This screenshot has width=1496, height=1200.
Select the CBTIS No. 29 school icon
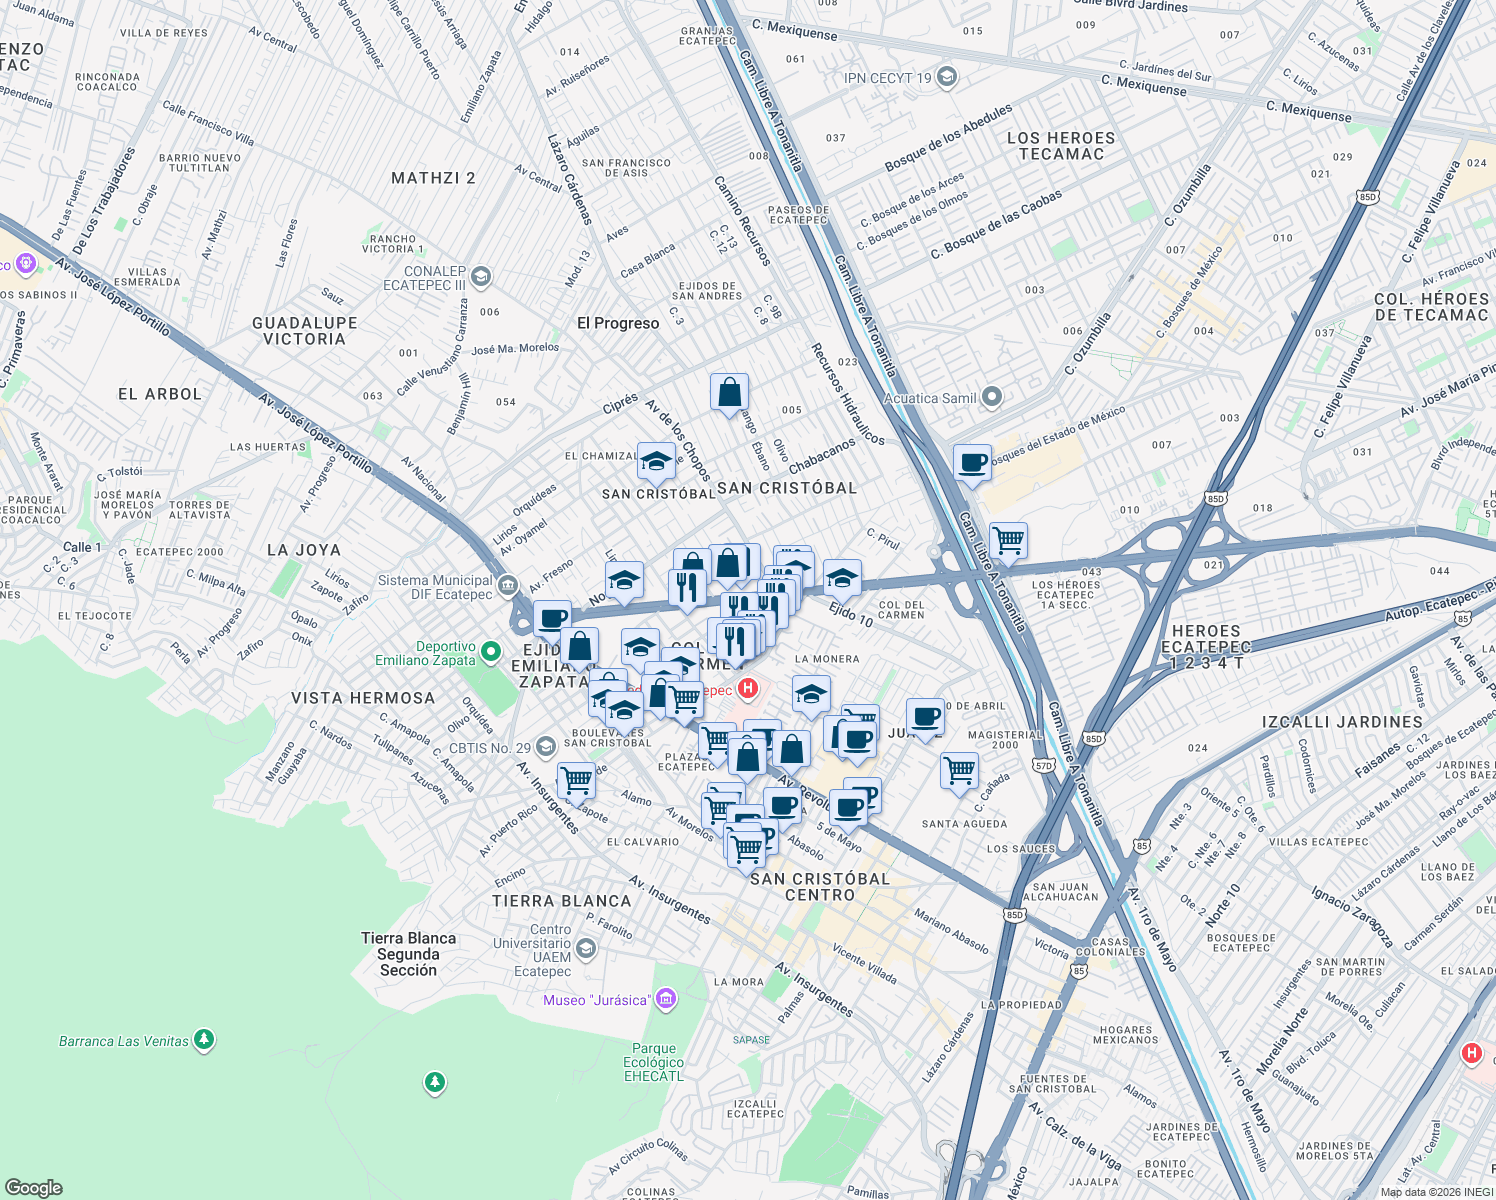pos(545,746)
